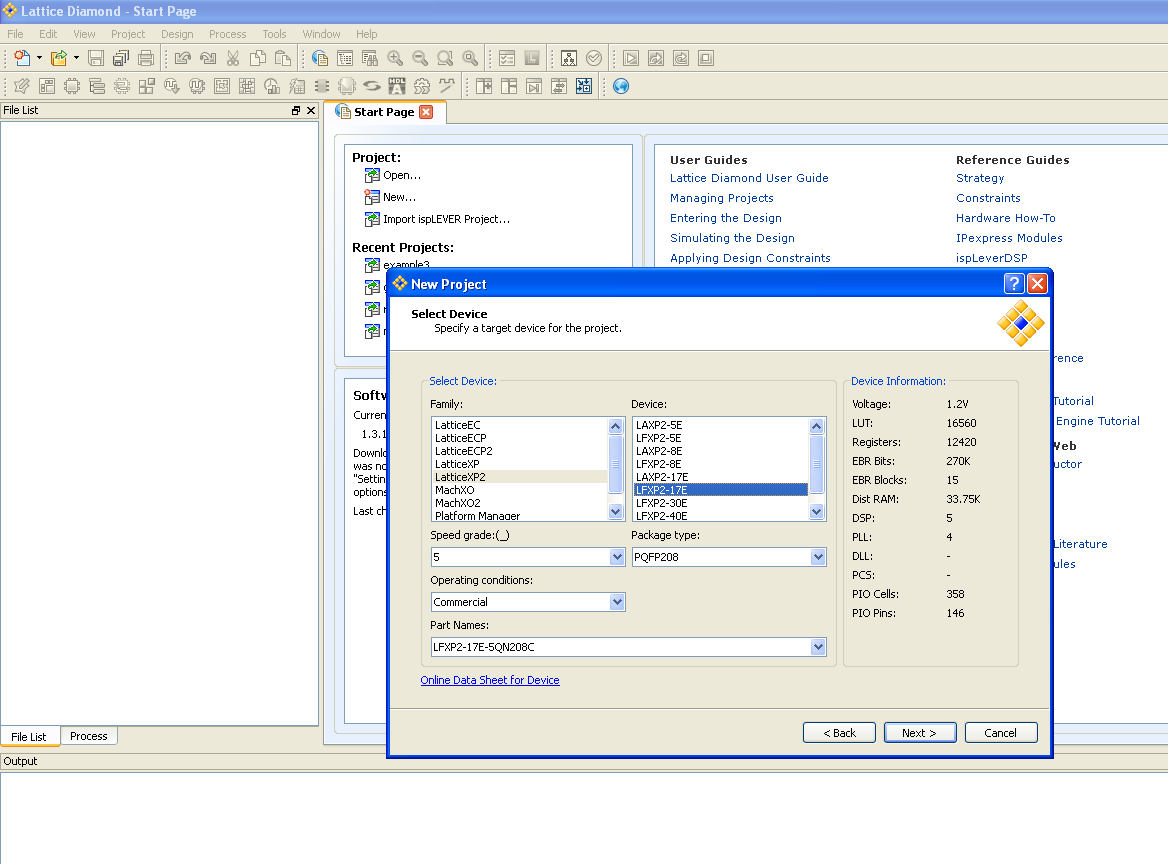This screenshot has width=1168, height=864.
Task: Float the File List panel
Action: point(296,110)
